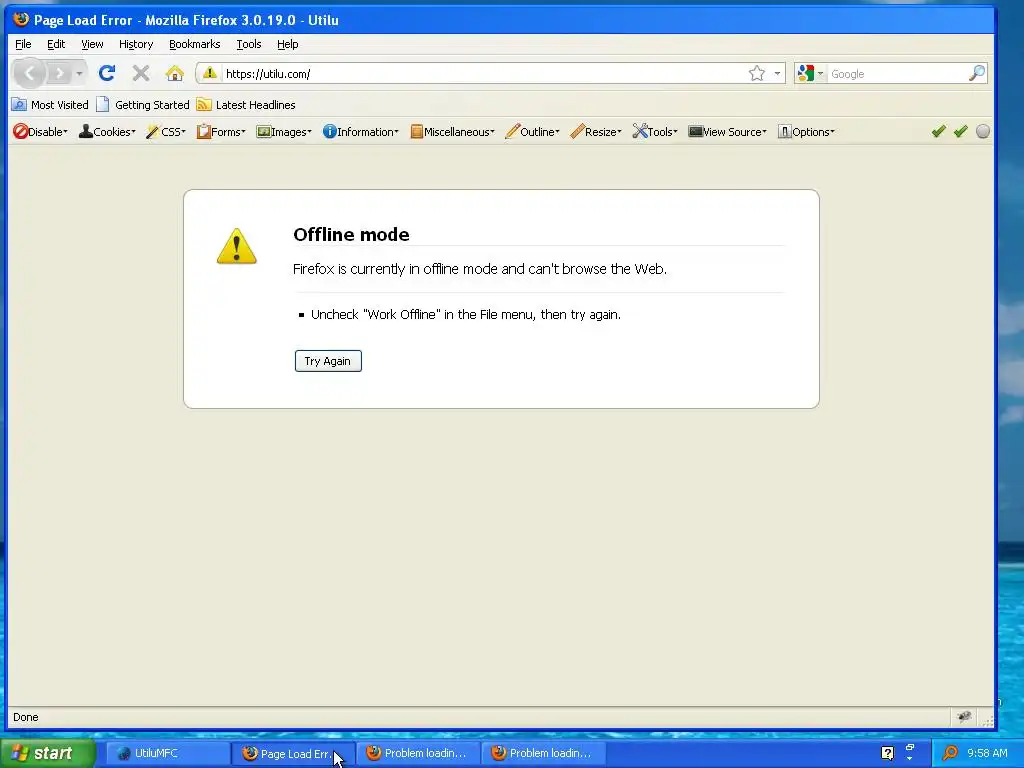Click the yellow warning triangle on error page
This screenshot has width=1024, height=768.
click(236, 246)
